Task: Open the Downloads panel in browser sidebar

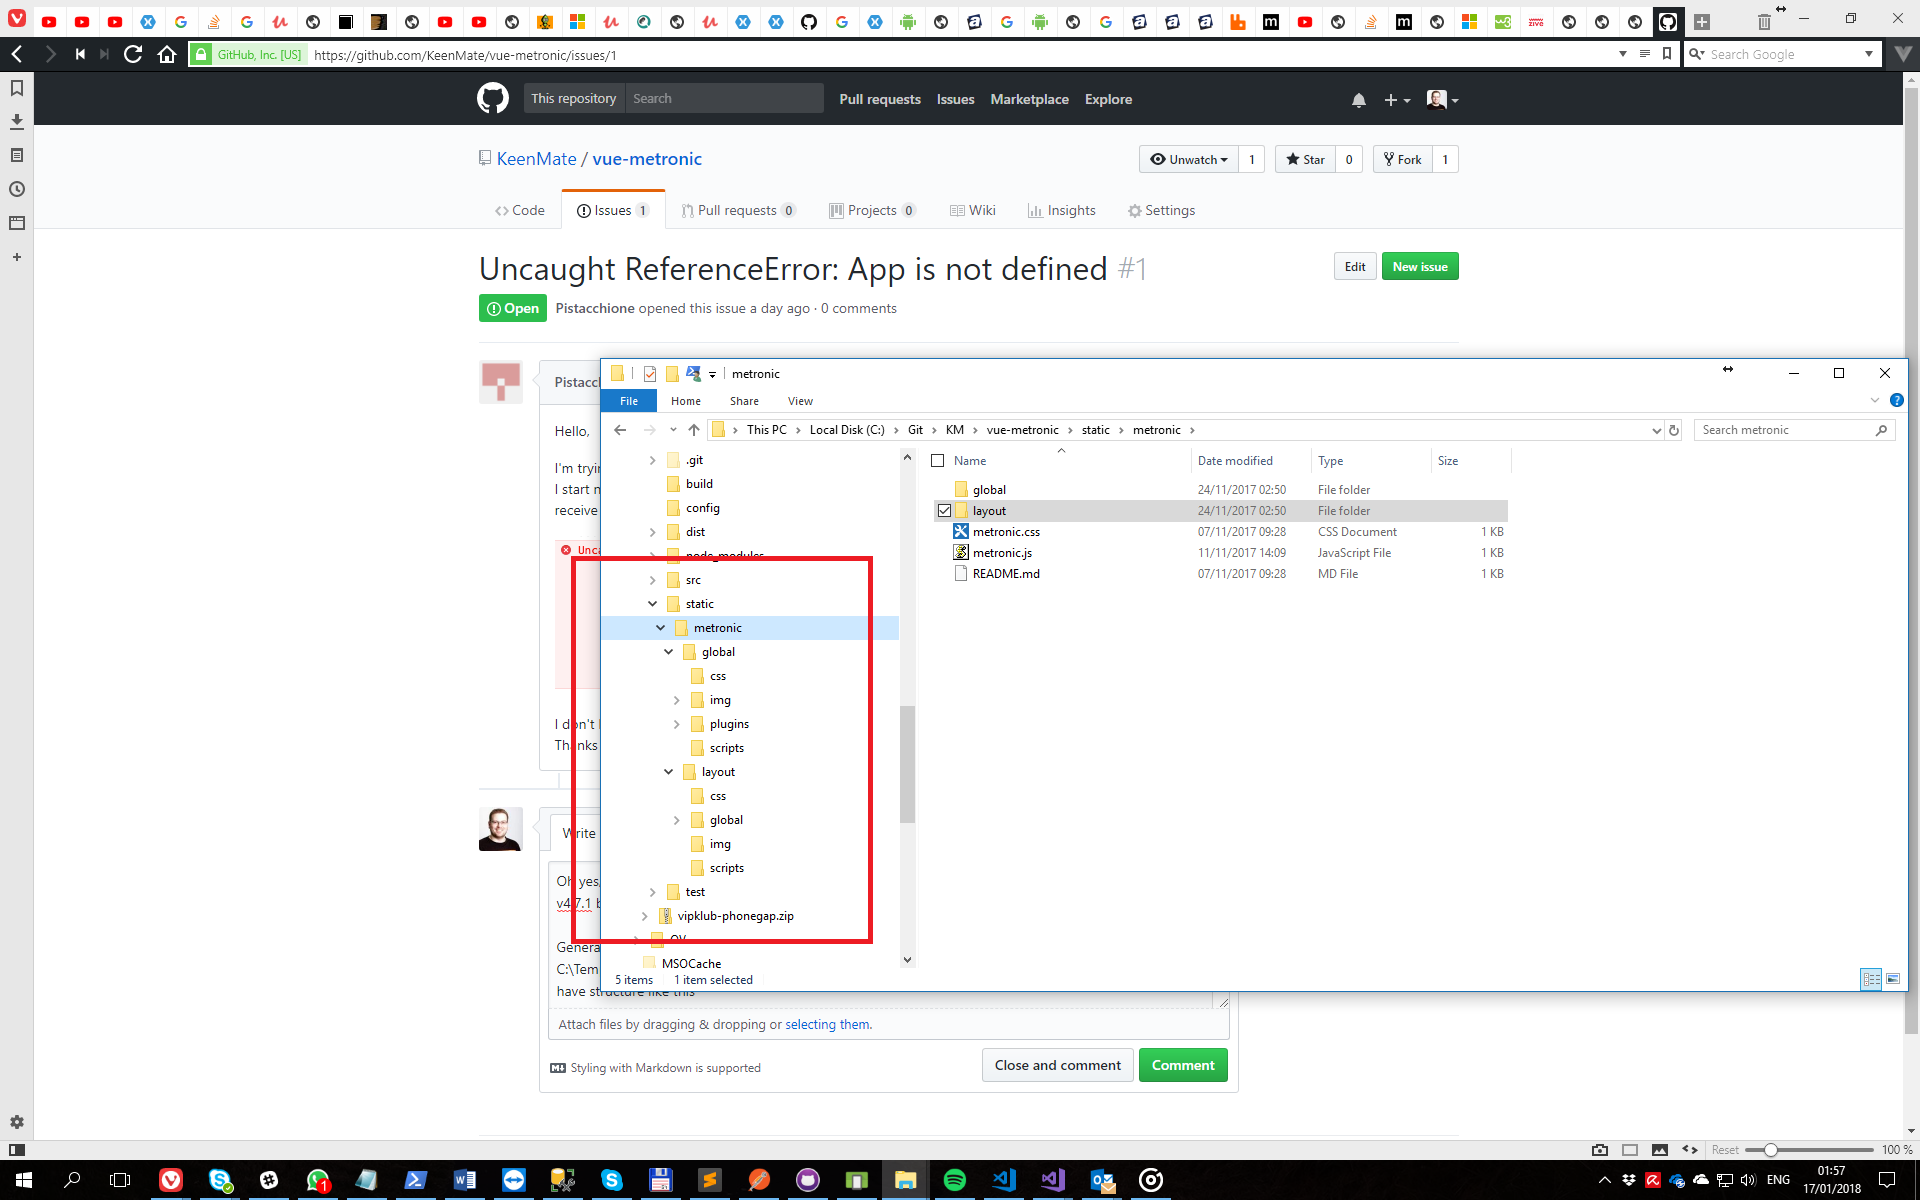Action: pyautogui.click(x=17, y=121)
